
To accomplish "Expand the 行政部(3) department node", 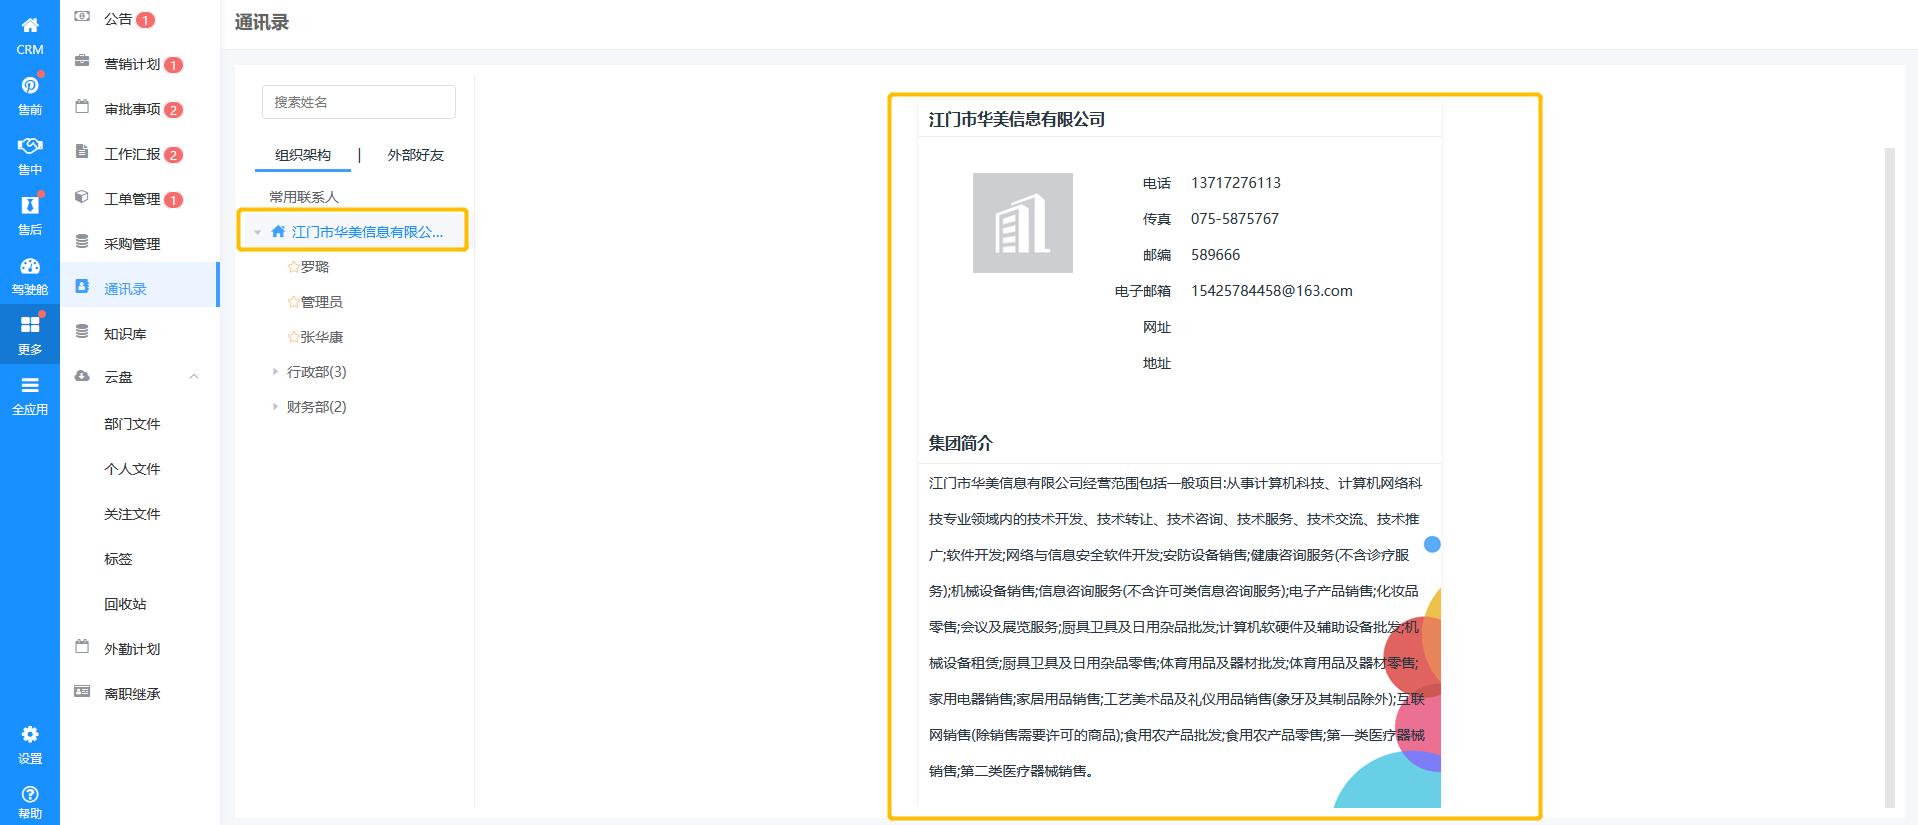I will pyautogui.click(x=275, y=372).
